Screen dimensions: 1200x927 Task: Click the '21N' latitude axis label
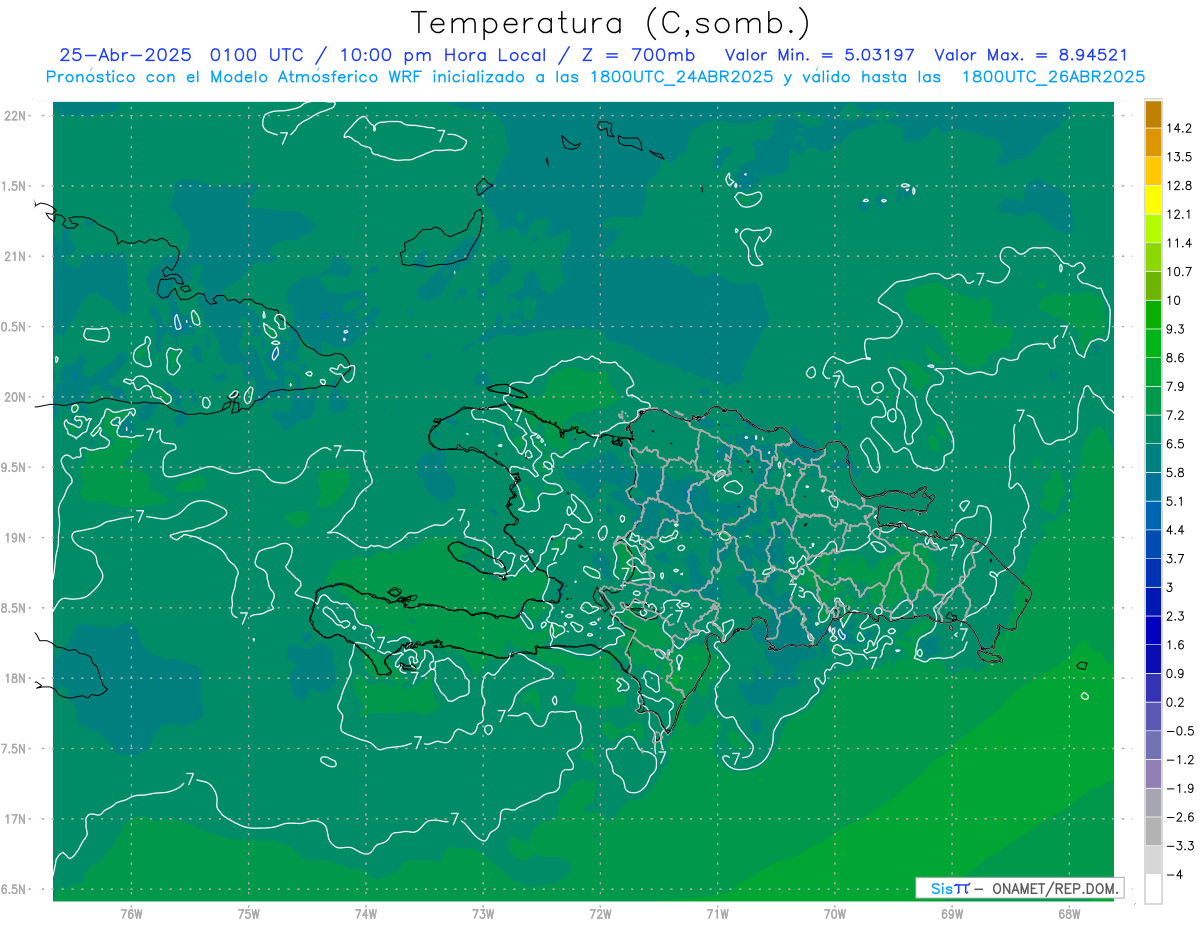[15, 257]
